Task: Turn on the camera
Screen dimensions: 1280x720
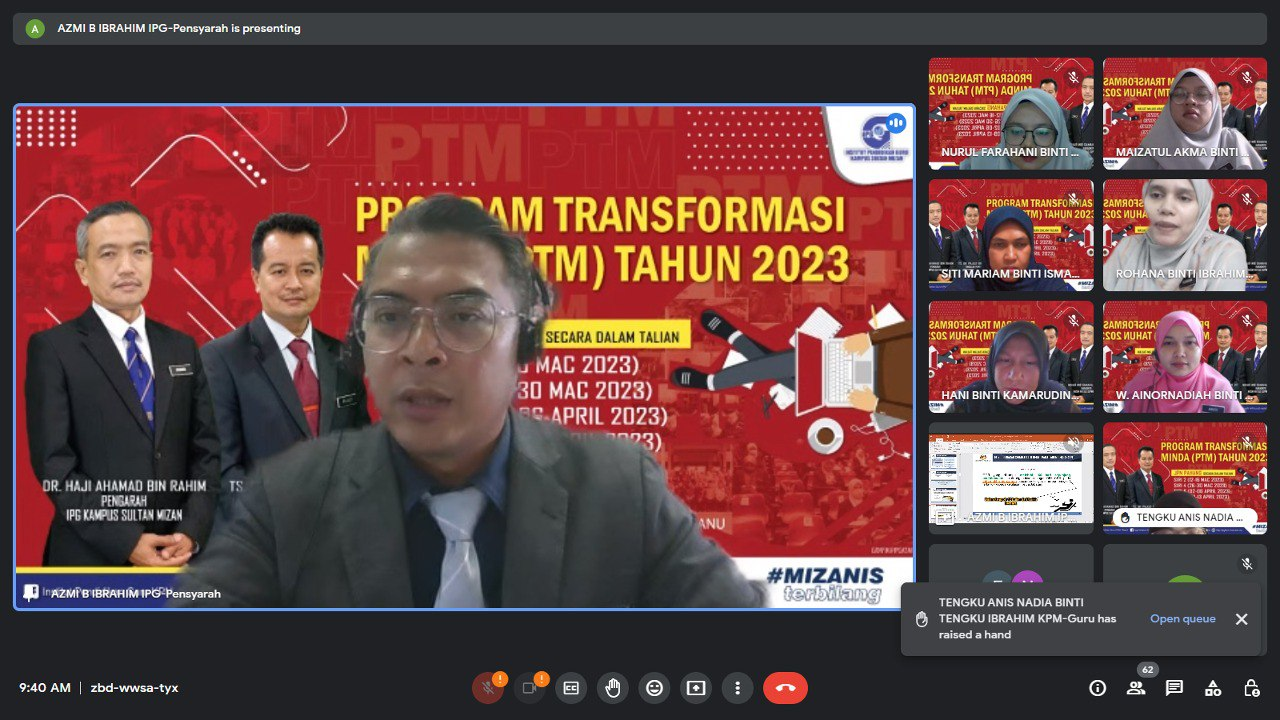Action: click(530, 688)
